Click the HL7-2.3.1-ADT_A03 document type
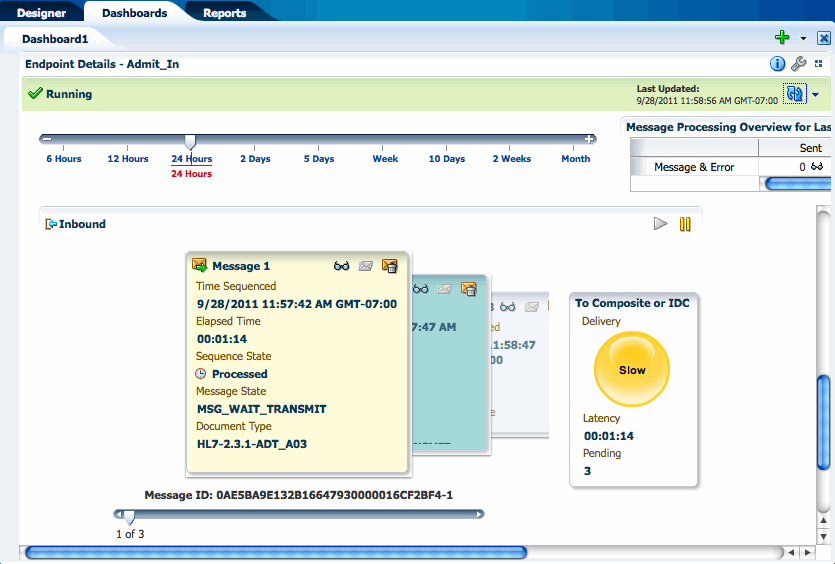 point(252,444)
